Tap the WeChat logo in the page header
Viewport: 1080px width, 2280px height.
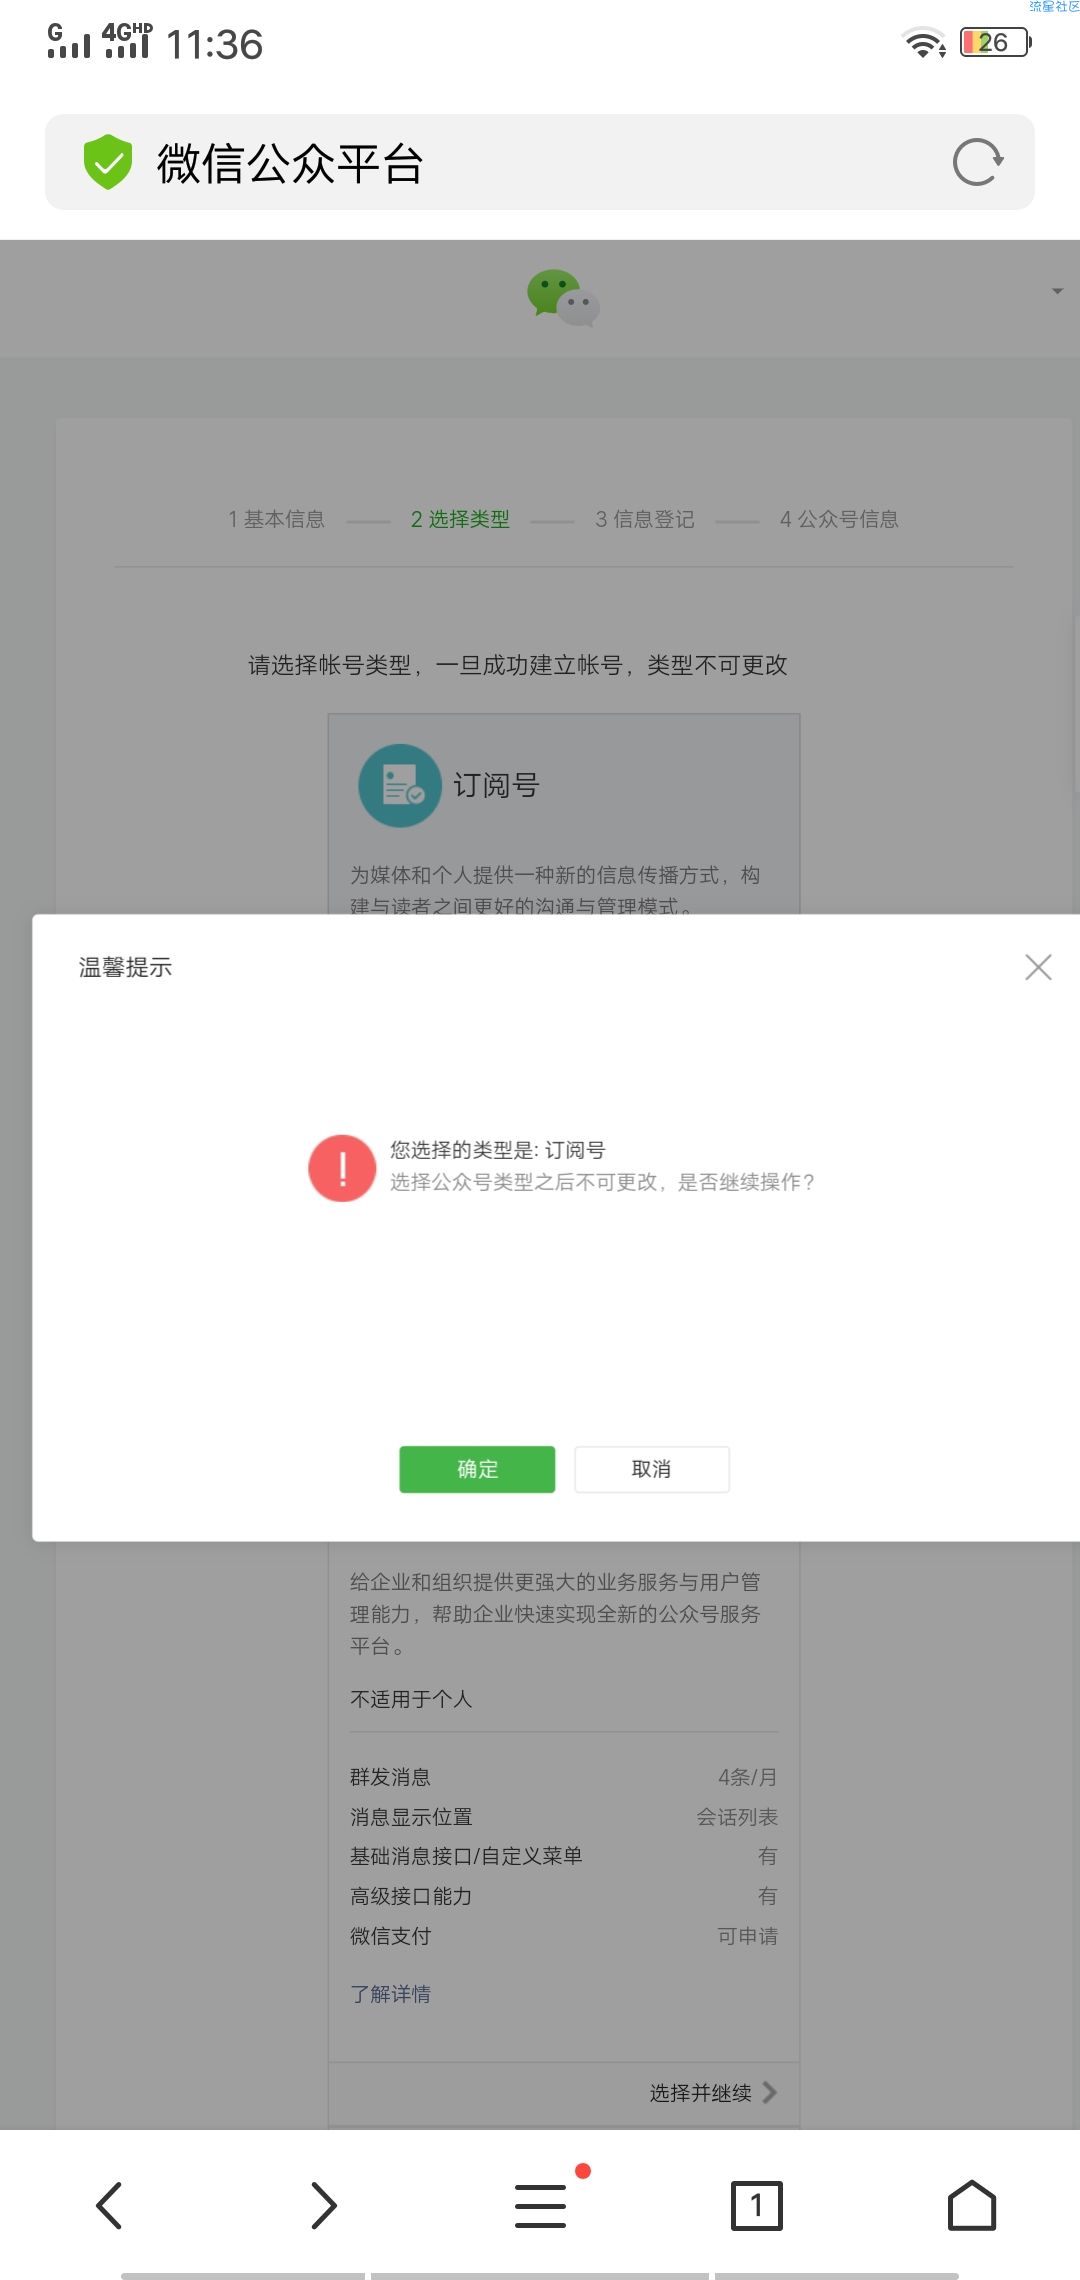pos(563,298)
